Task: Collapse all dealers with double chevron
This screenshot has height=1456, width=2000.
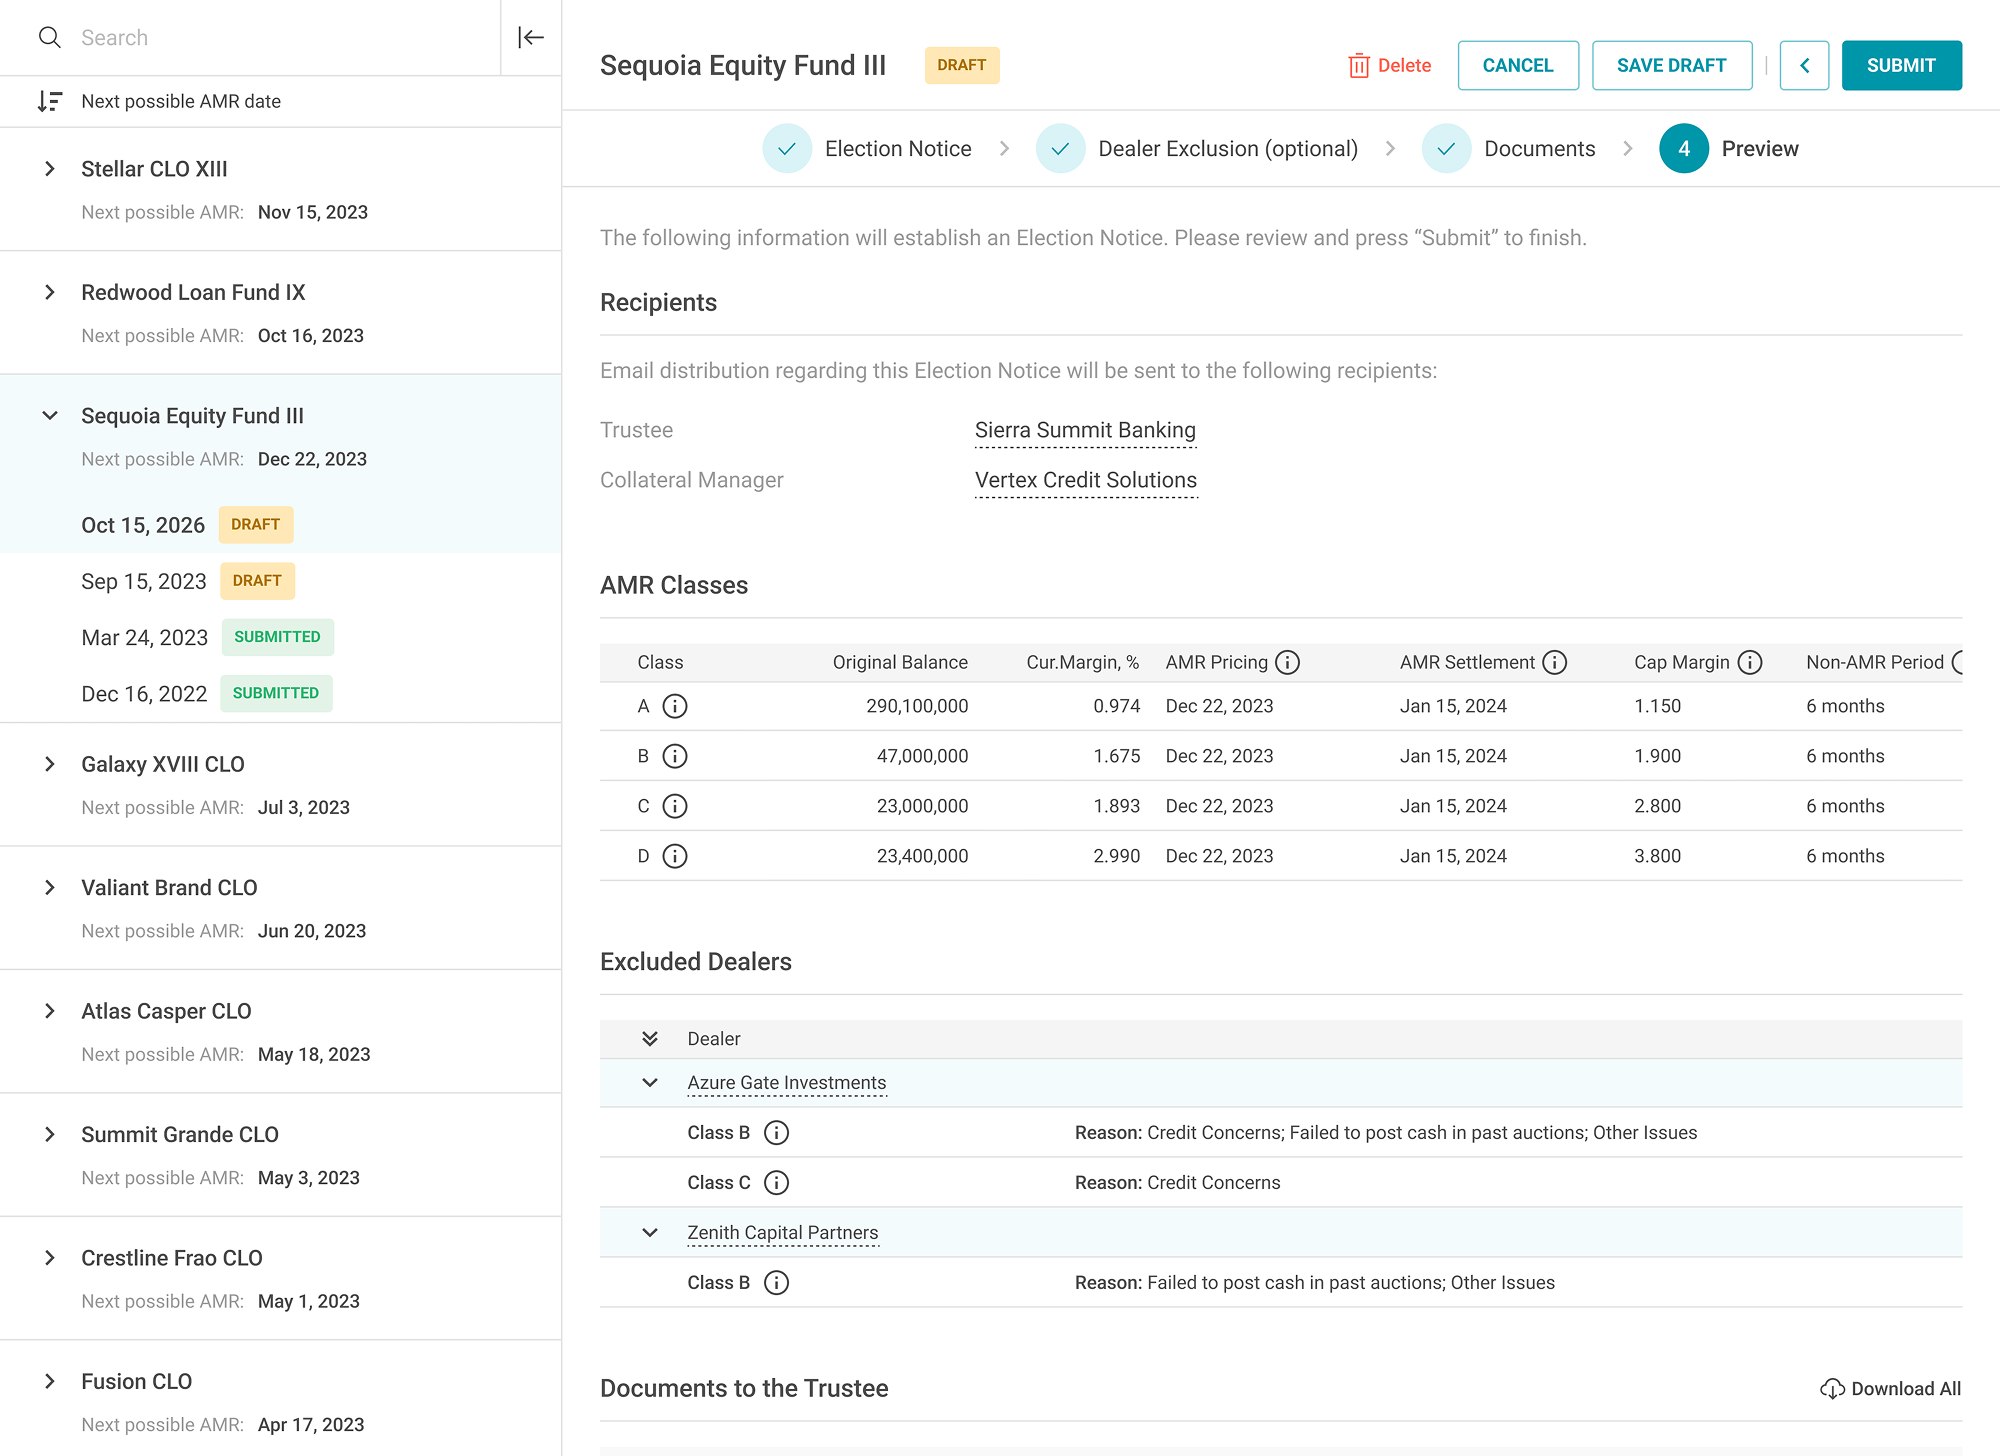Action: [650, 1039]
